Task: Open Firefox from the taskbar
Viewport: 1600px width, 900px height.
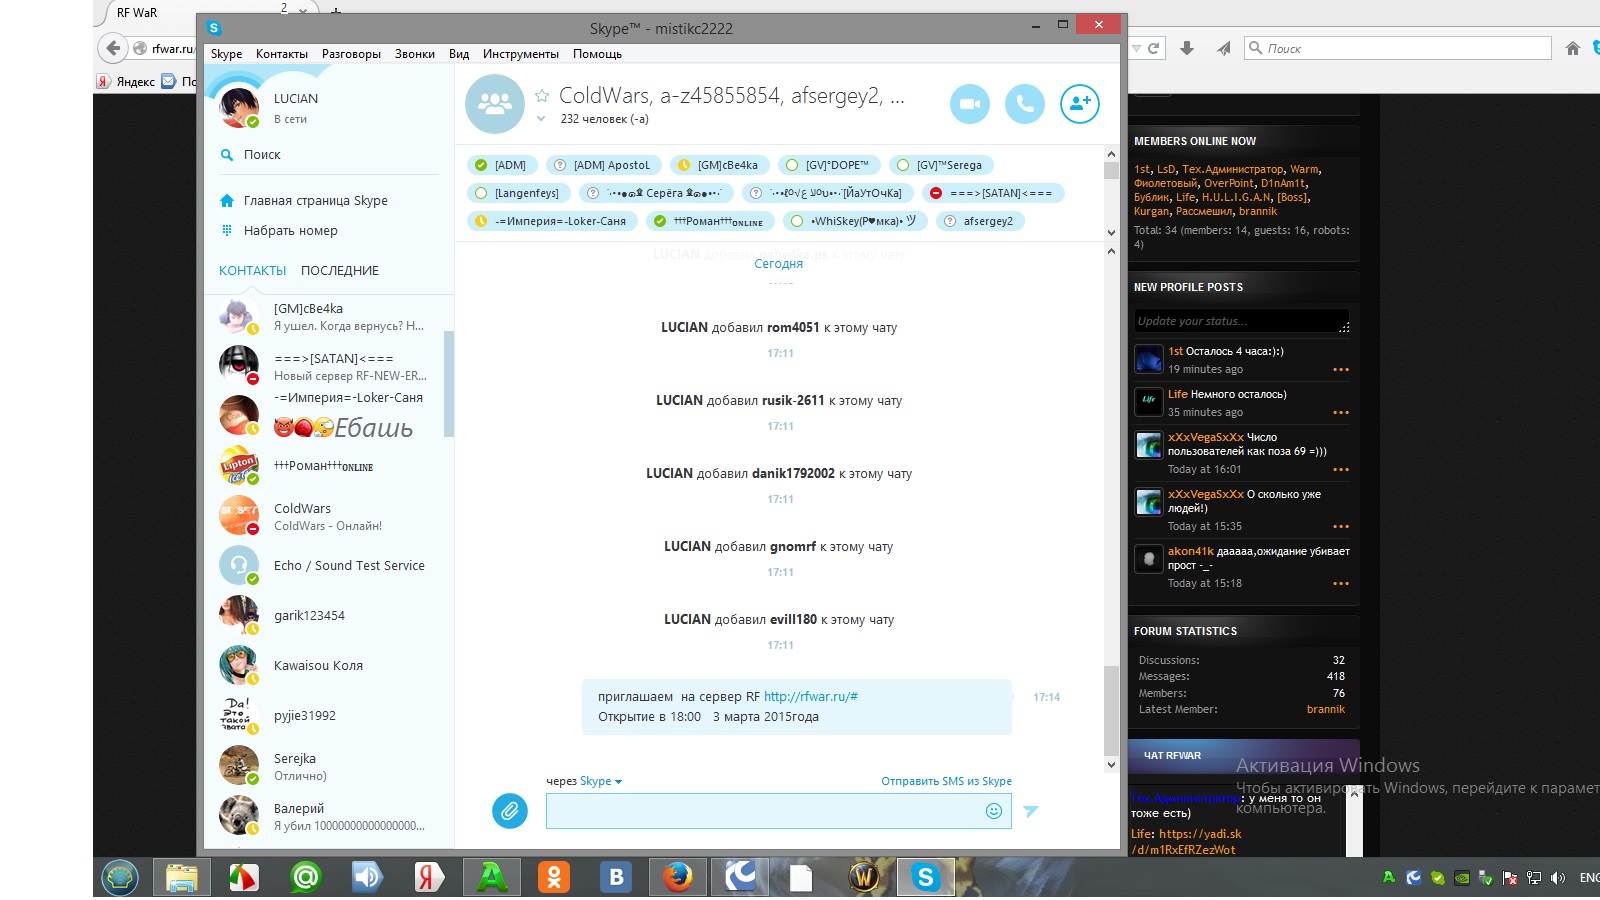Action: 677,878
